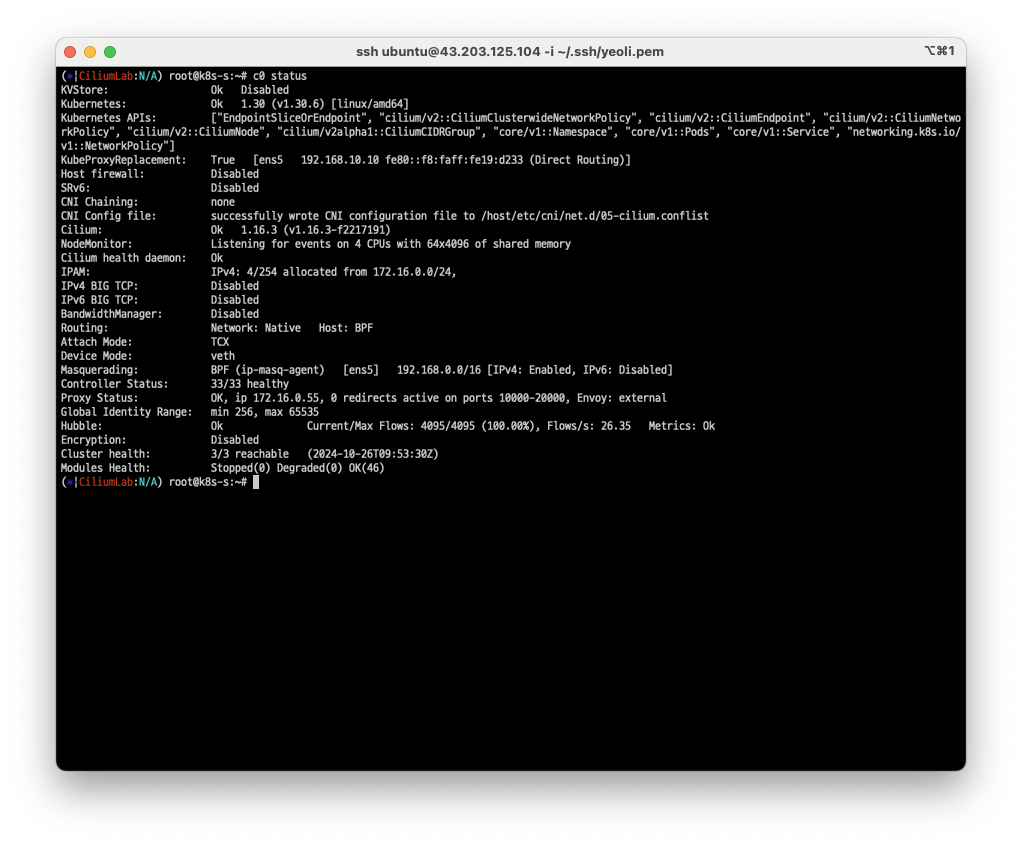Click '33/33 healthy' controller status
Viewport: 1022px width, 845px height.
click(250, 385)
